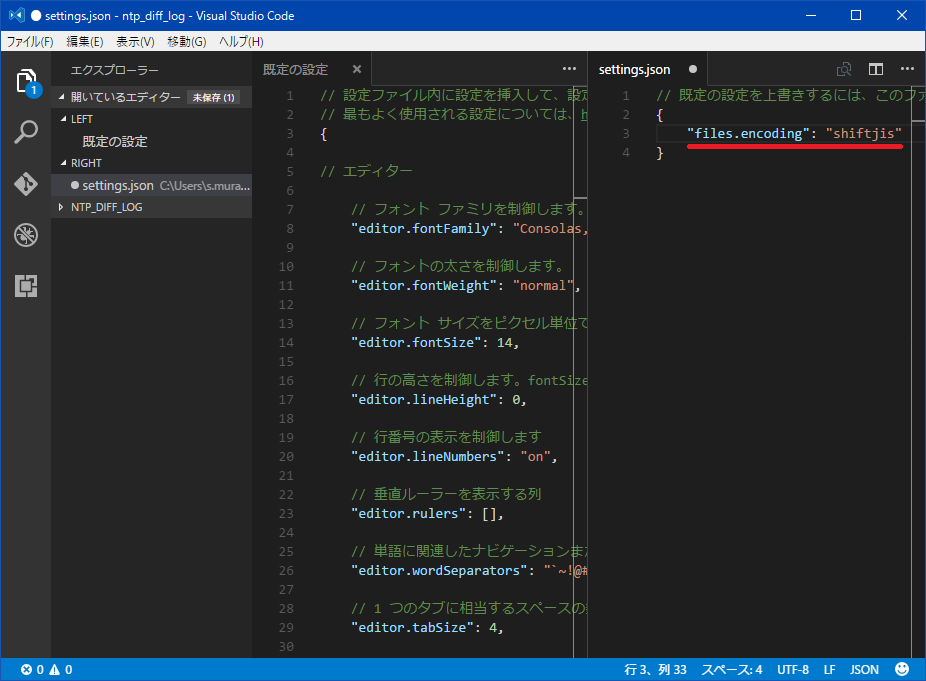Collapse the 開いているエディター section

(61, 97)
